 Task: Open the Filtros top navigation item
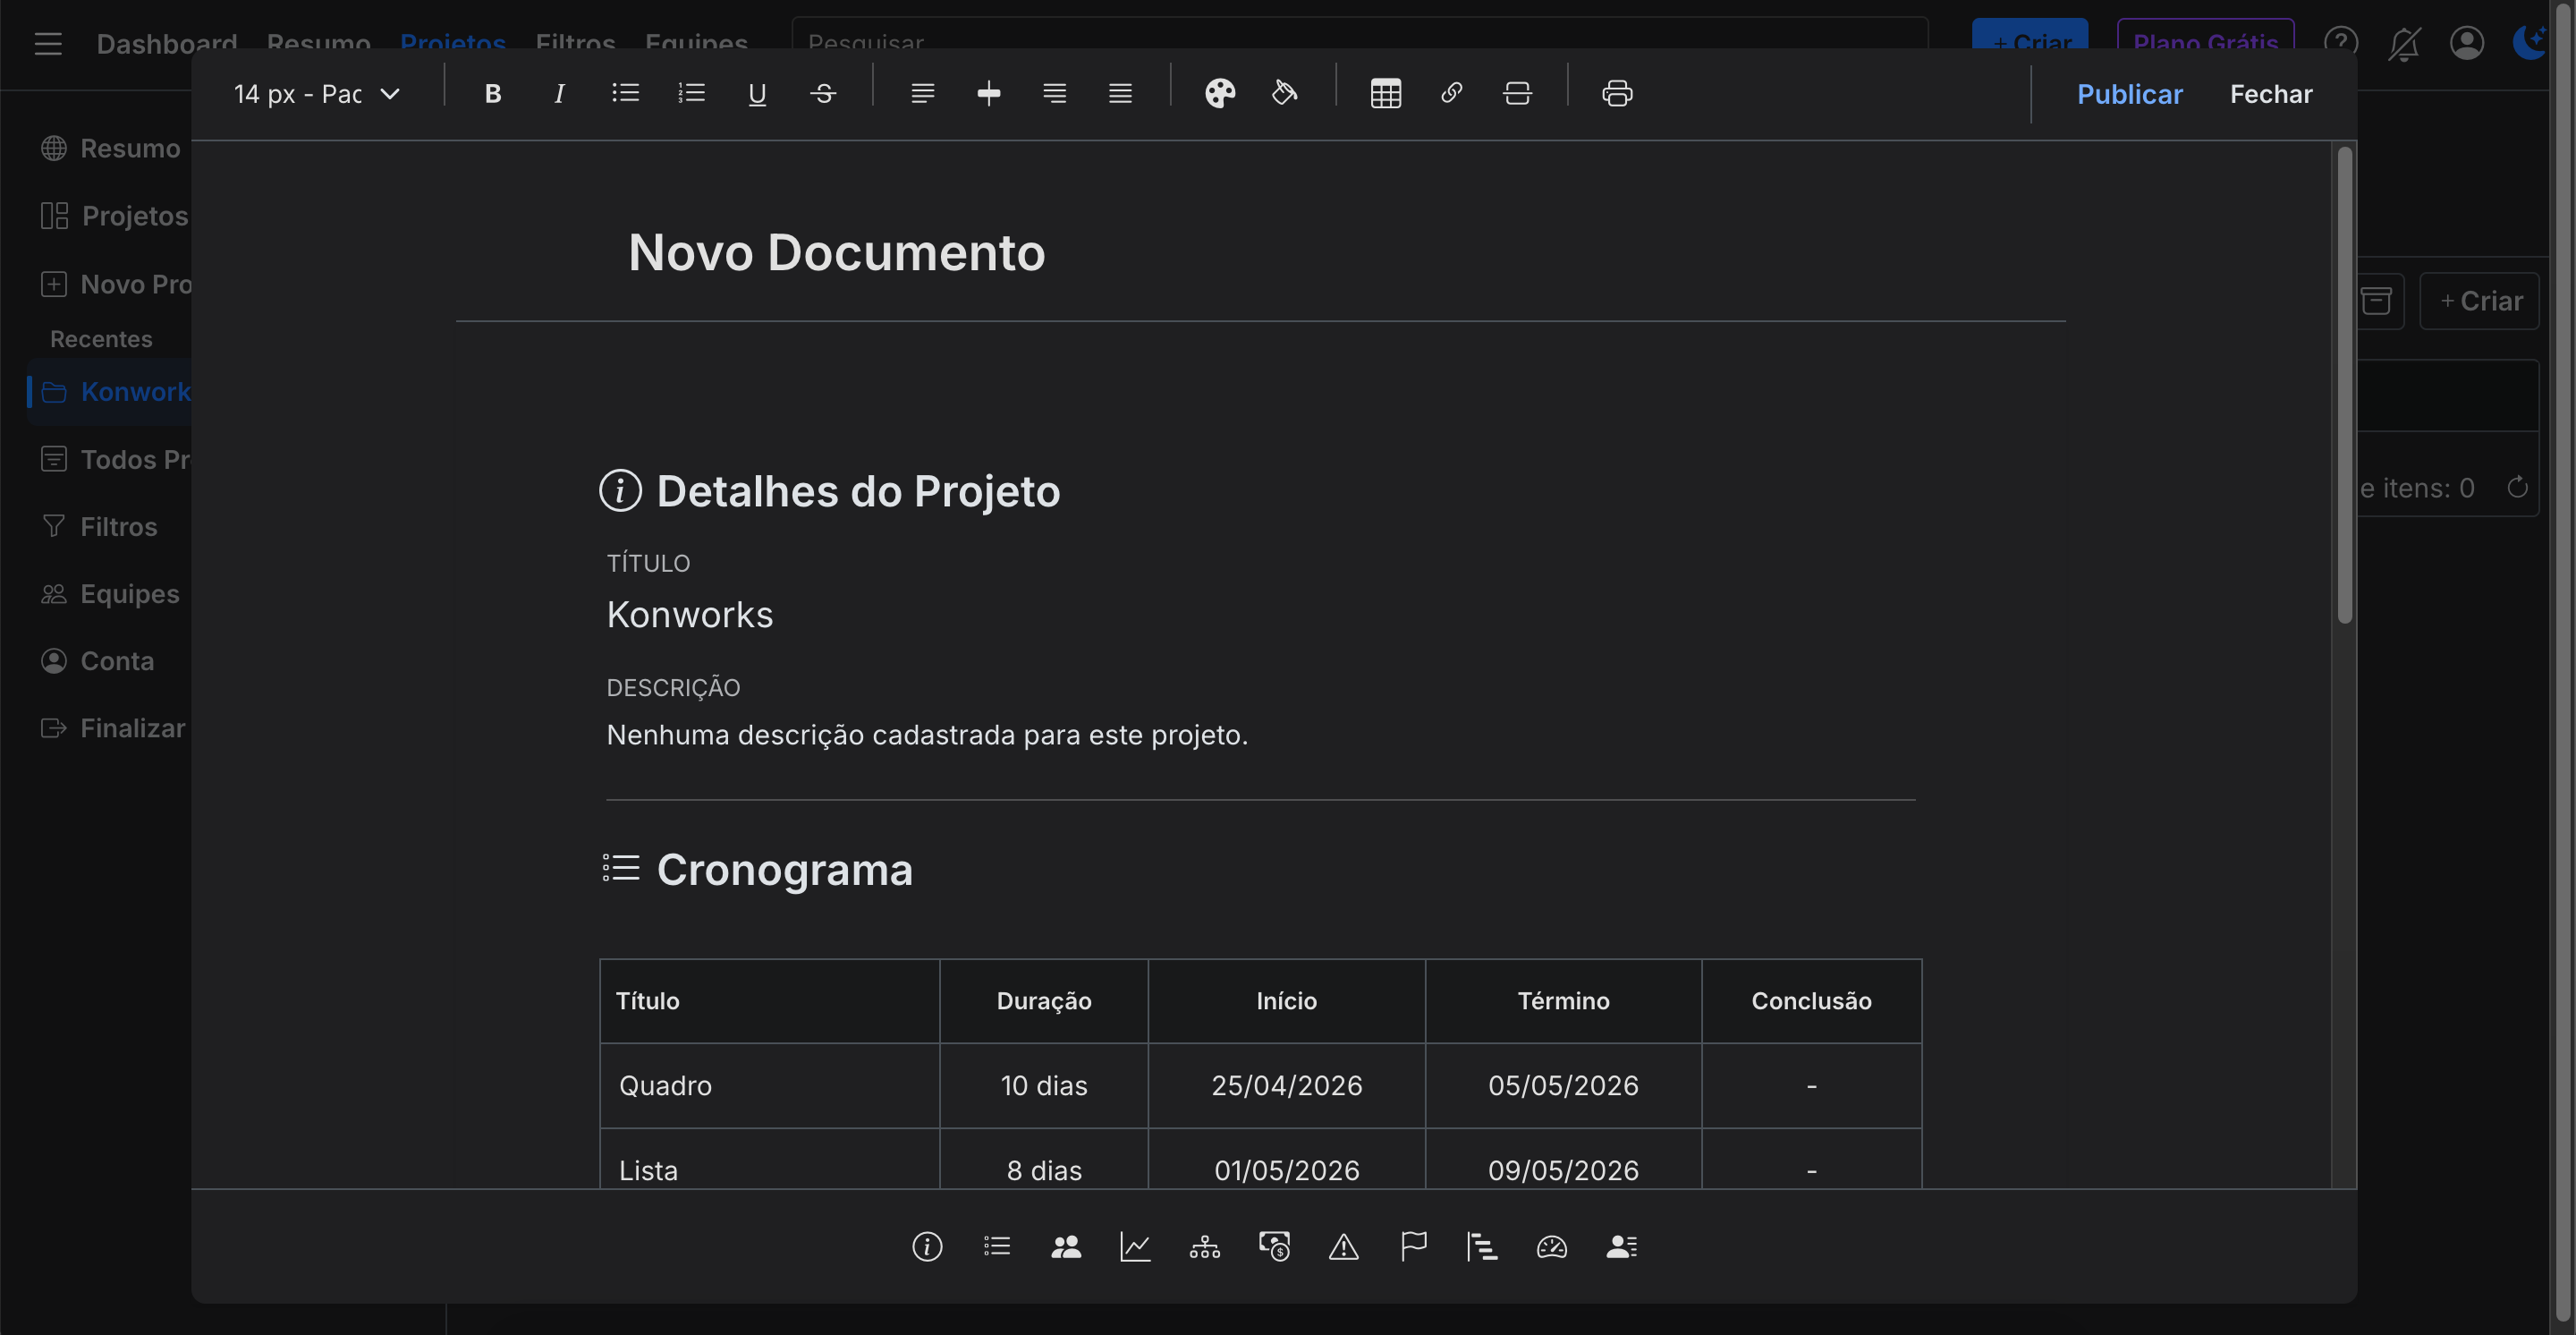tap(575, 44)
